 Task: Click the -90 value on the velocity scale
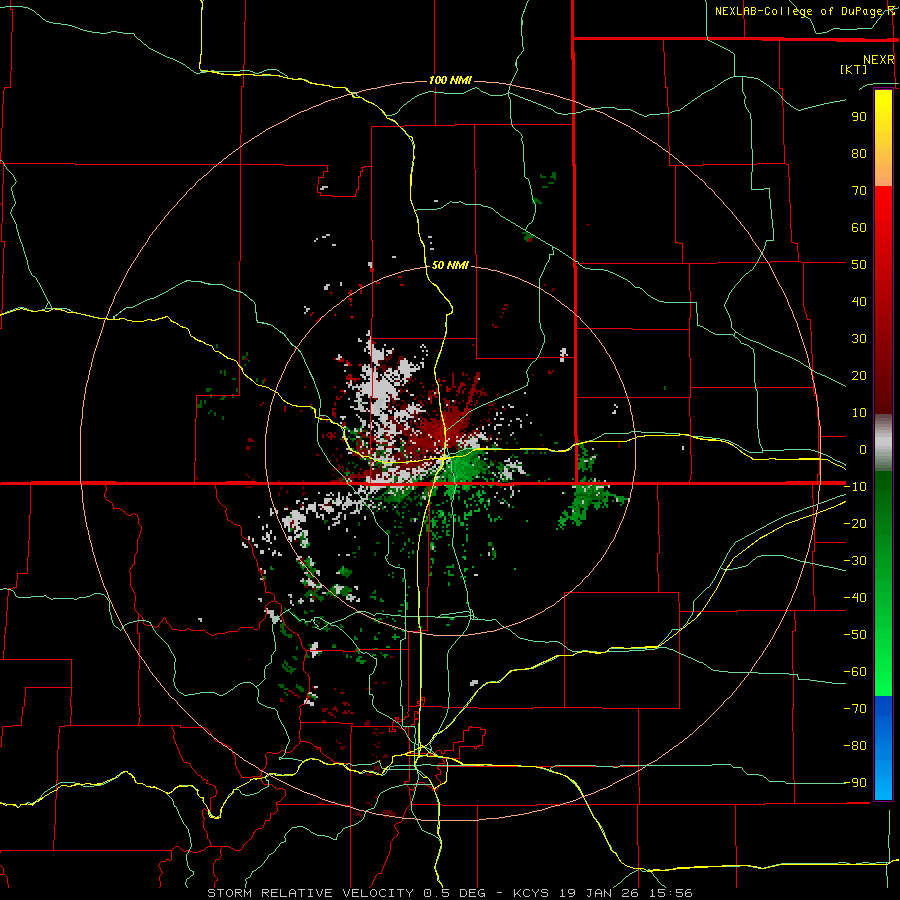[x=855, y=783]
